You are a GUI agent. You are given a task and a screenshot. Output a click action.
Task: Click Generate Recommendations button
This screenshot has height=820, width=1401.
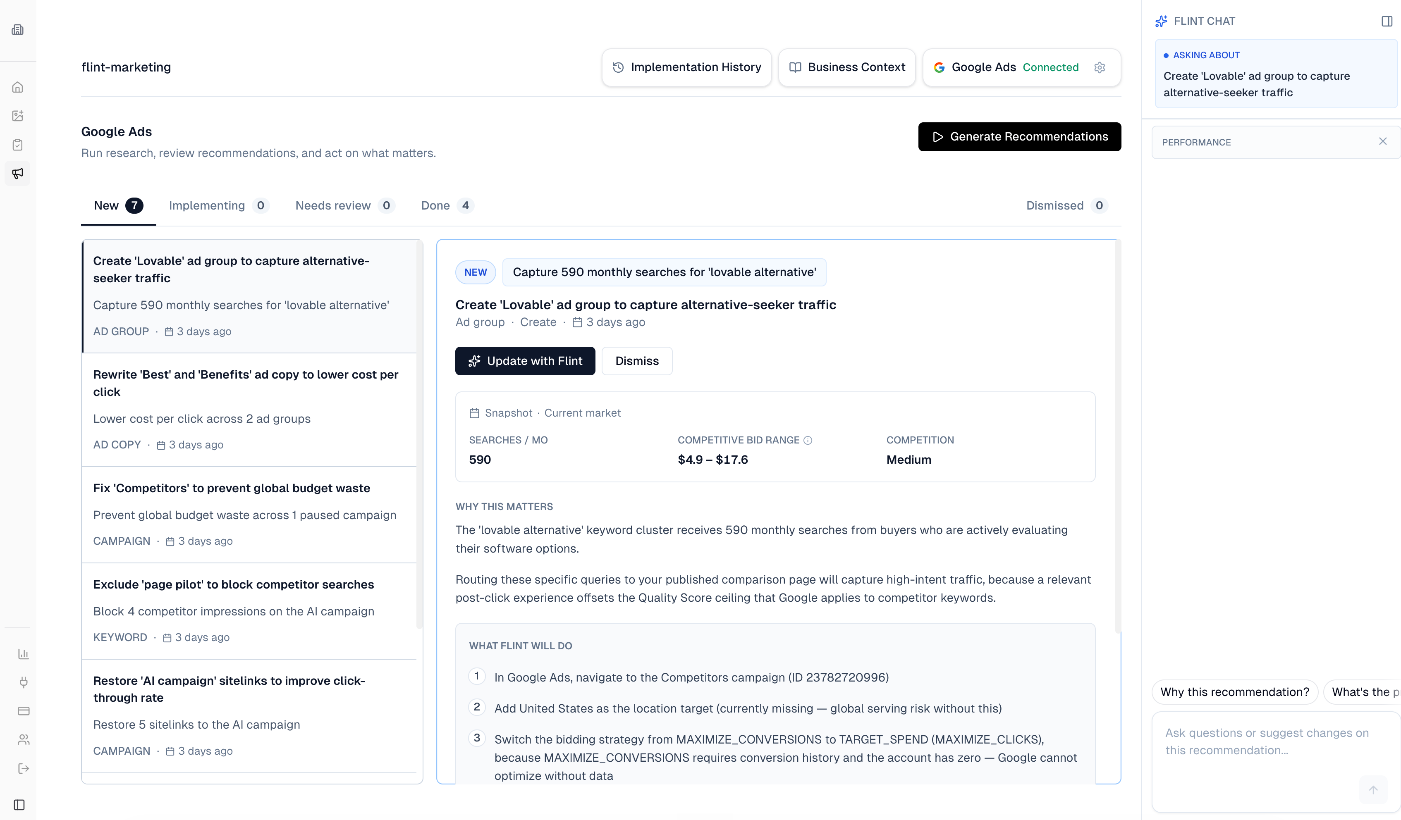click(1019, 137)
